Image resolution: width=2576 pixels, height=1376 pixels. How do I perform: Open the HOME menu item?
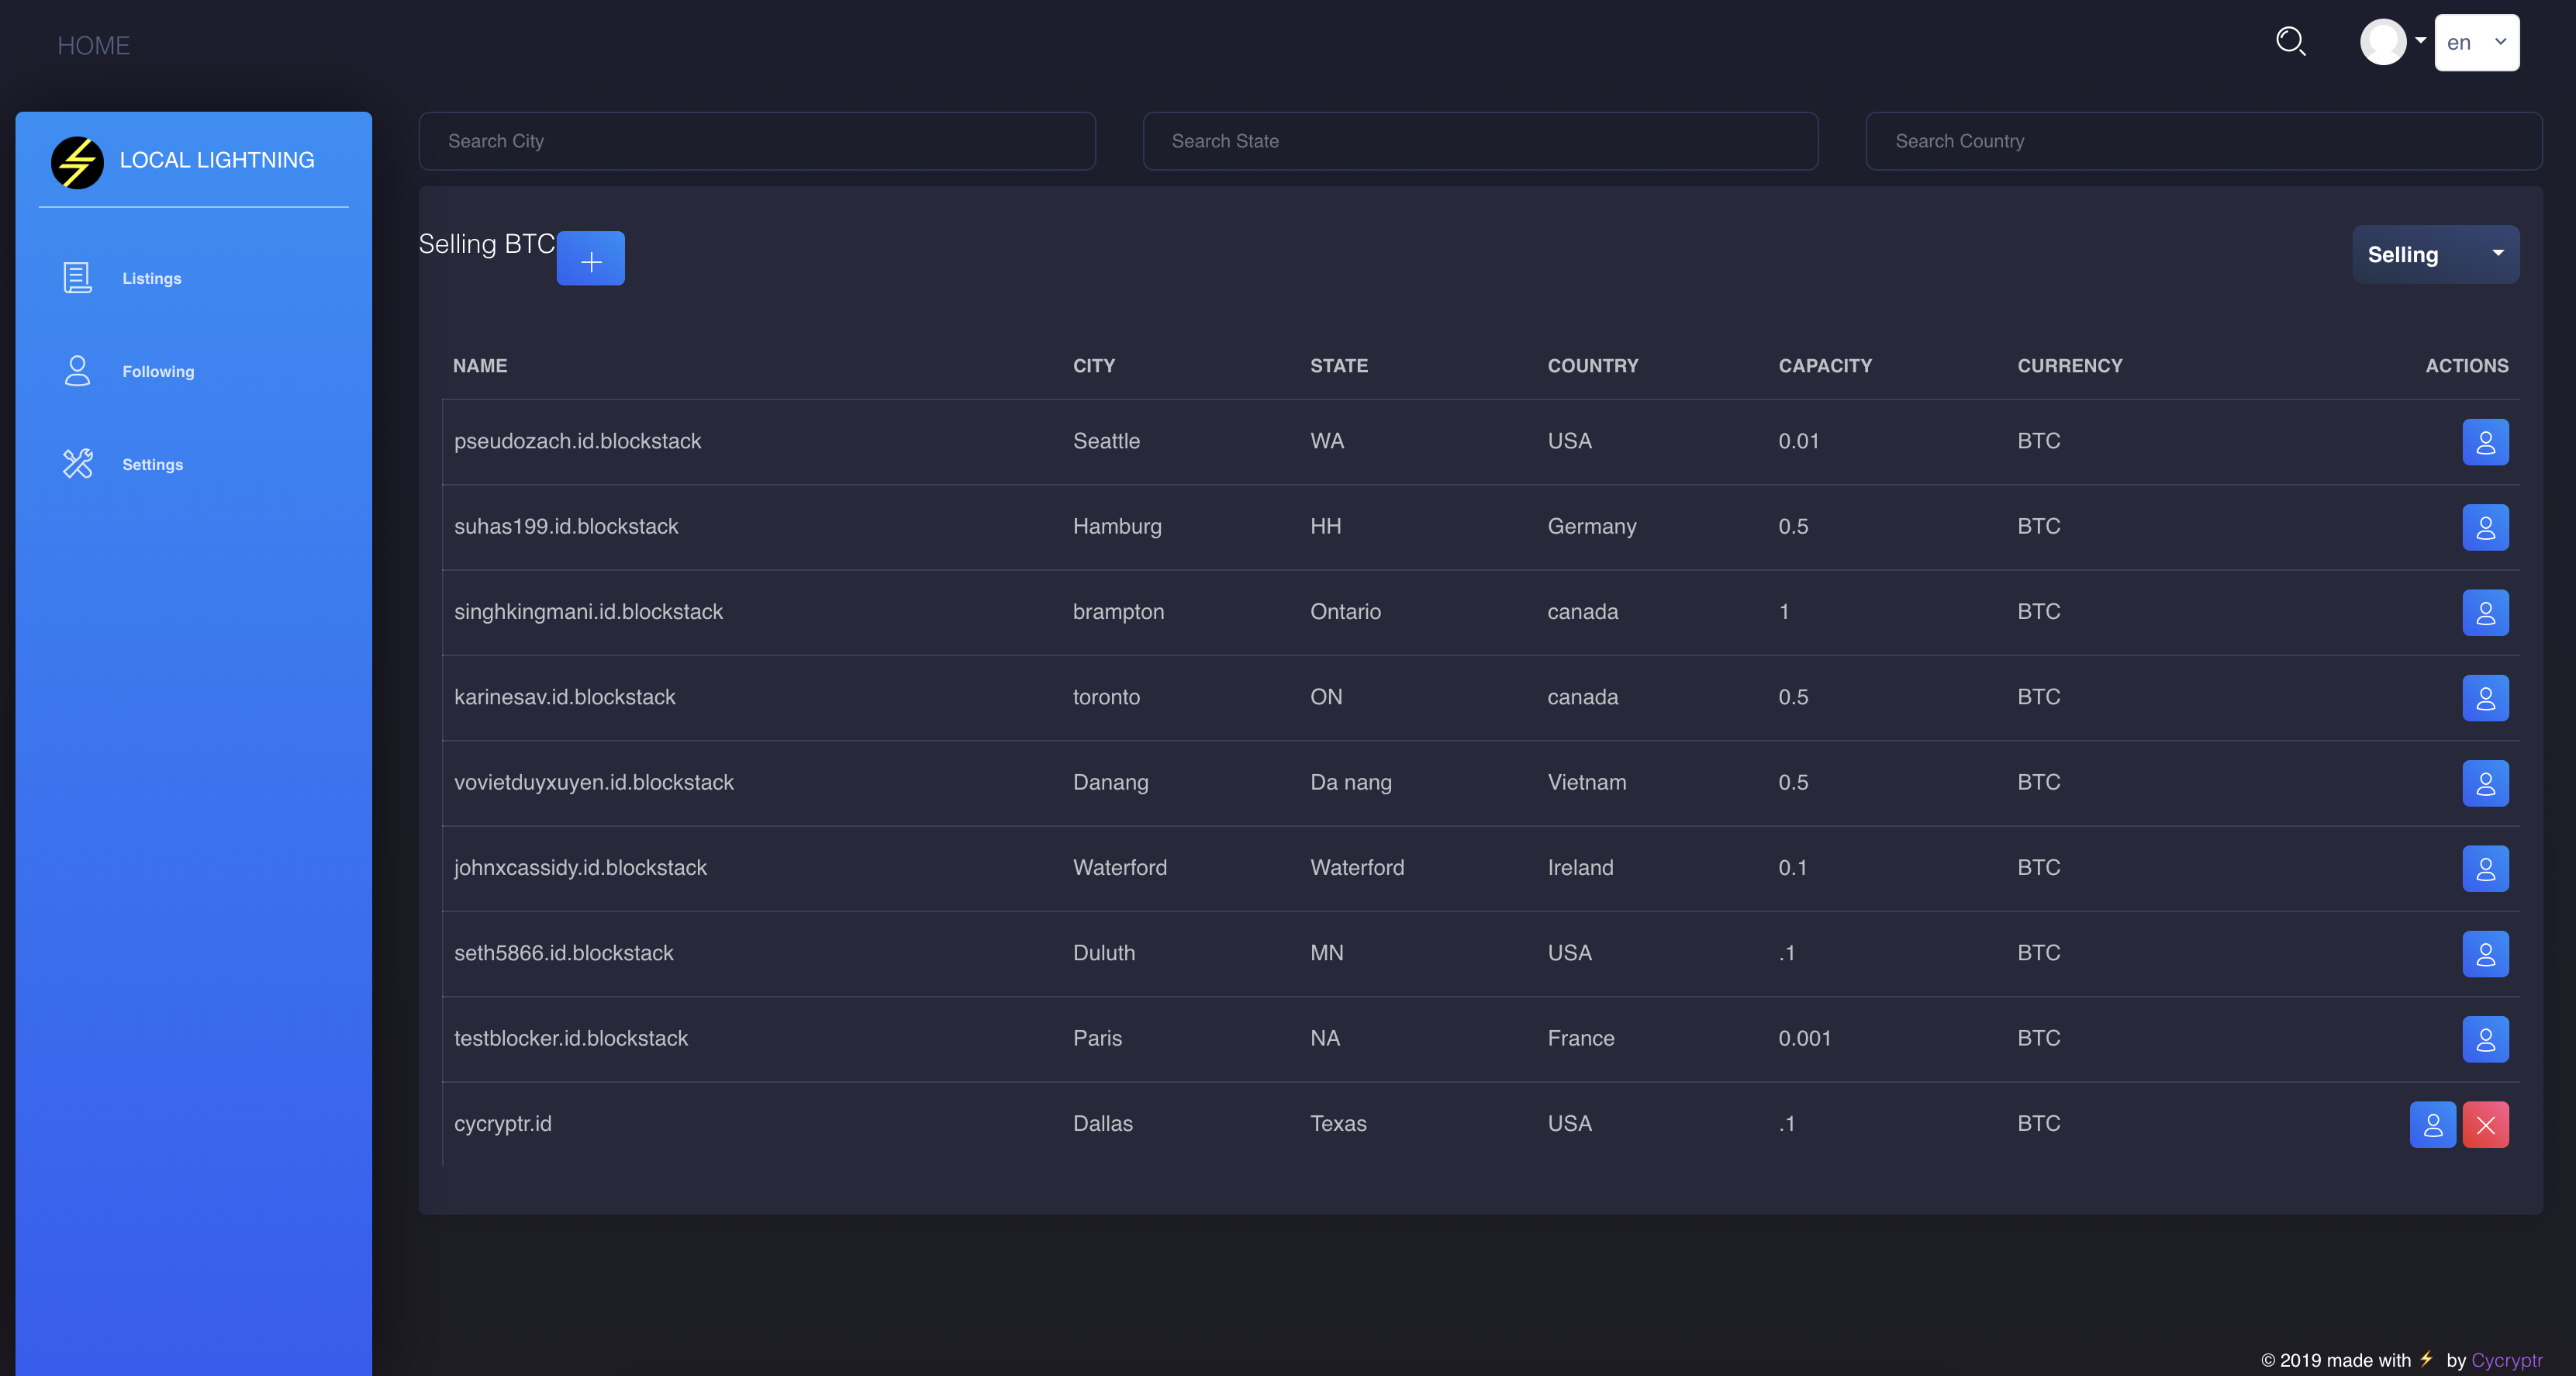94,45
